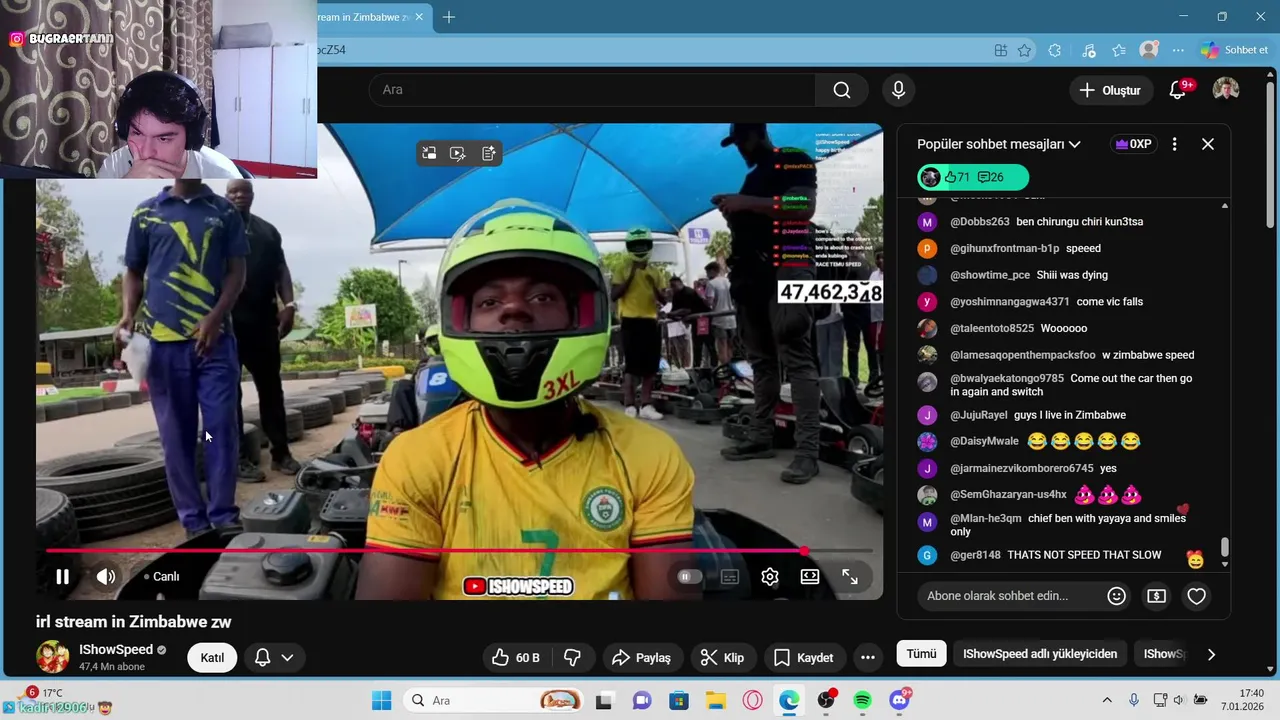The width and height of the screenshot is (1280, 720).
Task: Create a clip with Klip button
Action: pos(722,657)
